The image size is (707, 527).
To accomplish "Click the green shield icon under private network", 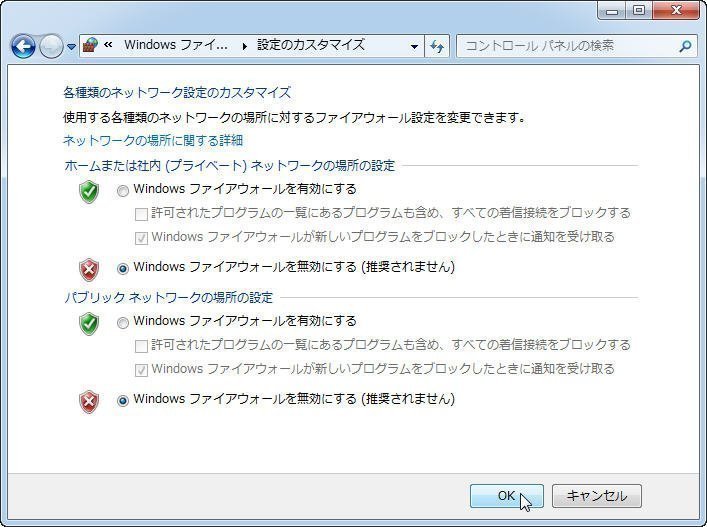I will 89,191.
